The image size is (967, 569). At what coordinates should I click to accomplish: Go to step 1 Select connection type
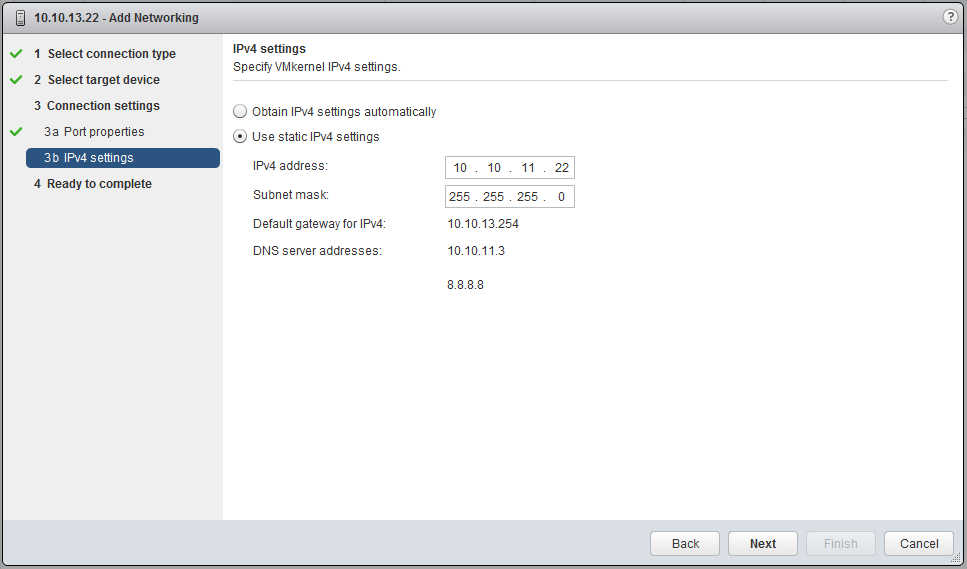105,54
